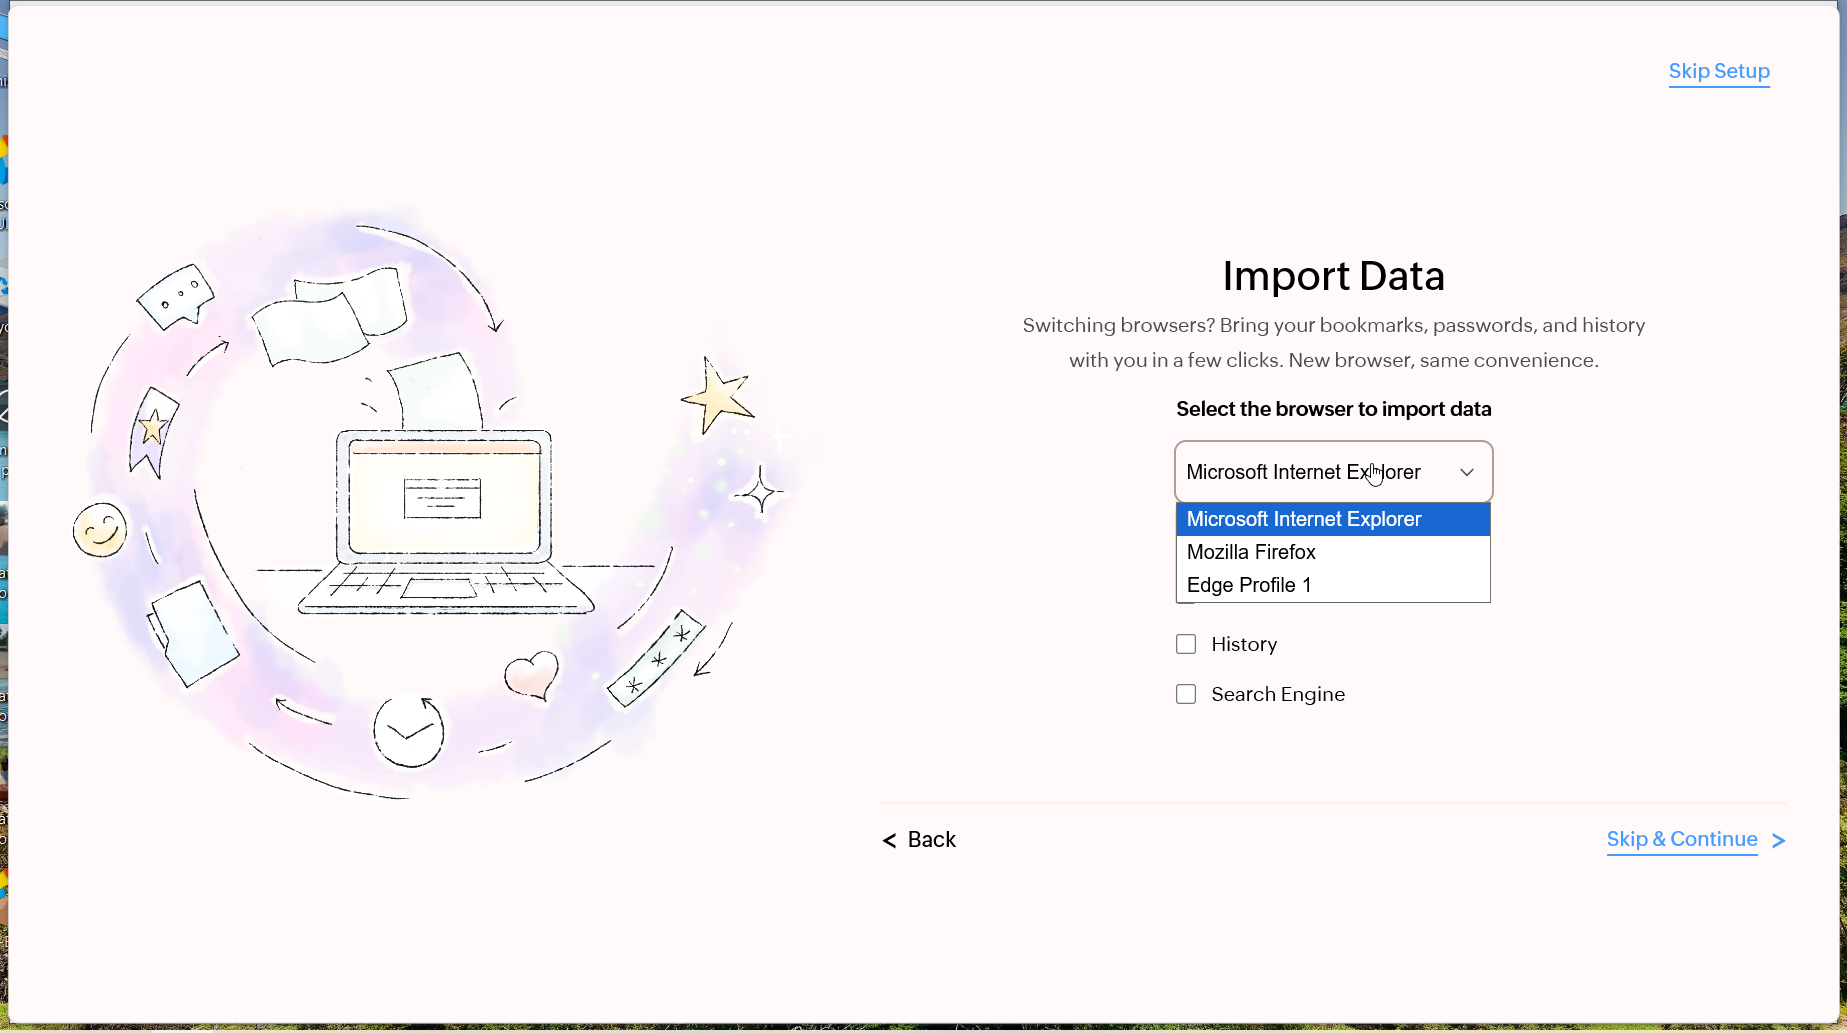Click the smiley face illustration
Image resolution: width=1847 pixels, height=1033 pixels.
(x=100, y=529)
